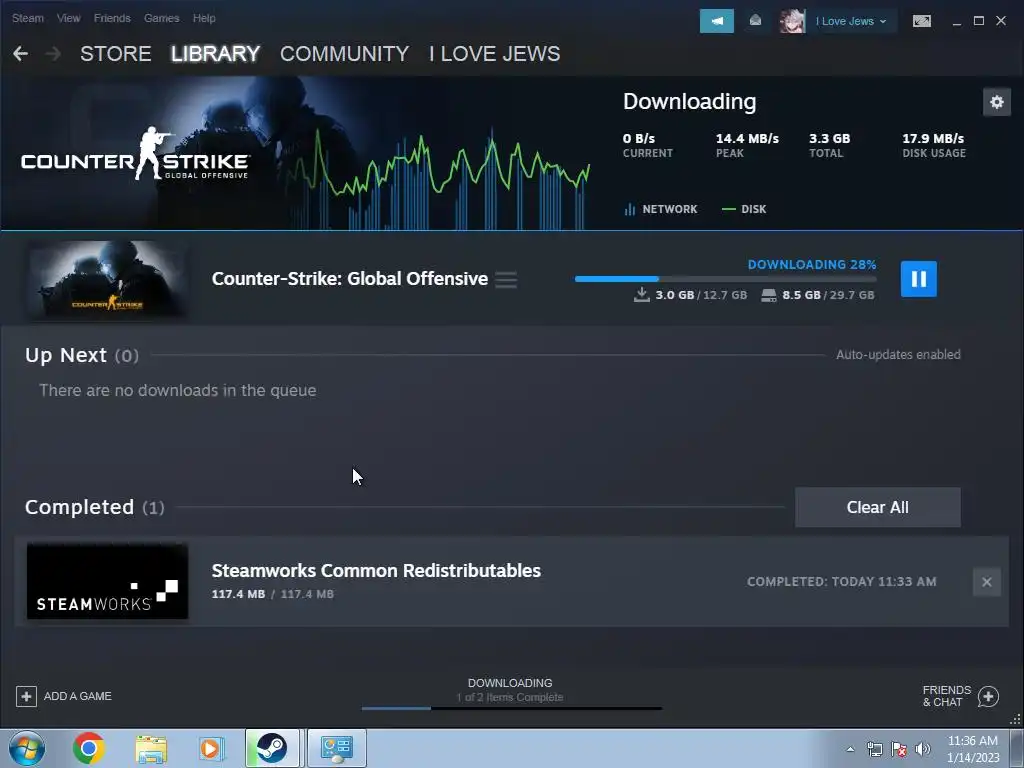Go to the COMMUNITY tab

(x=344, y=54)
